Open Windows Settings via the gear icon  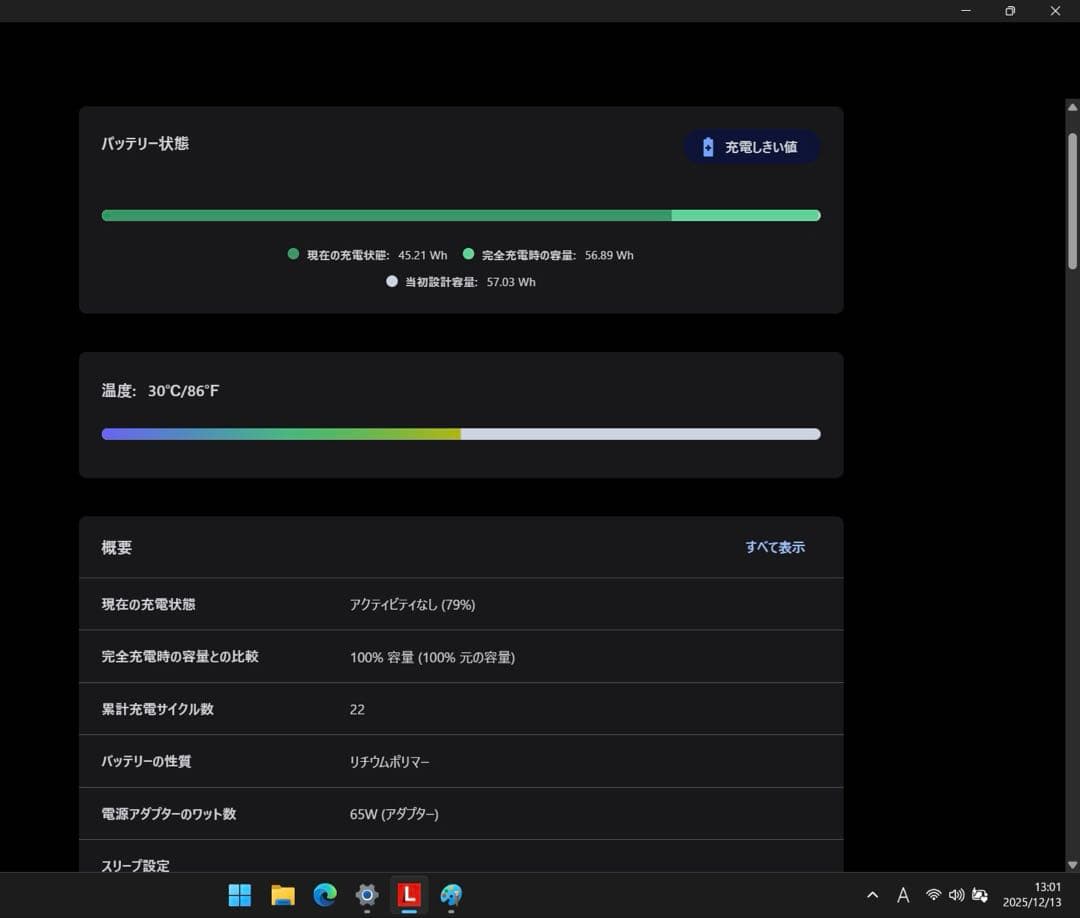point(366,895)
